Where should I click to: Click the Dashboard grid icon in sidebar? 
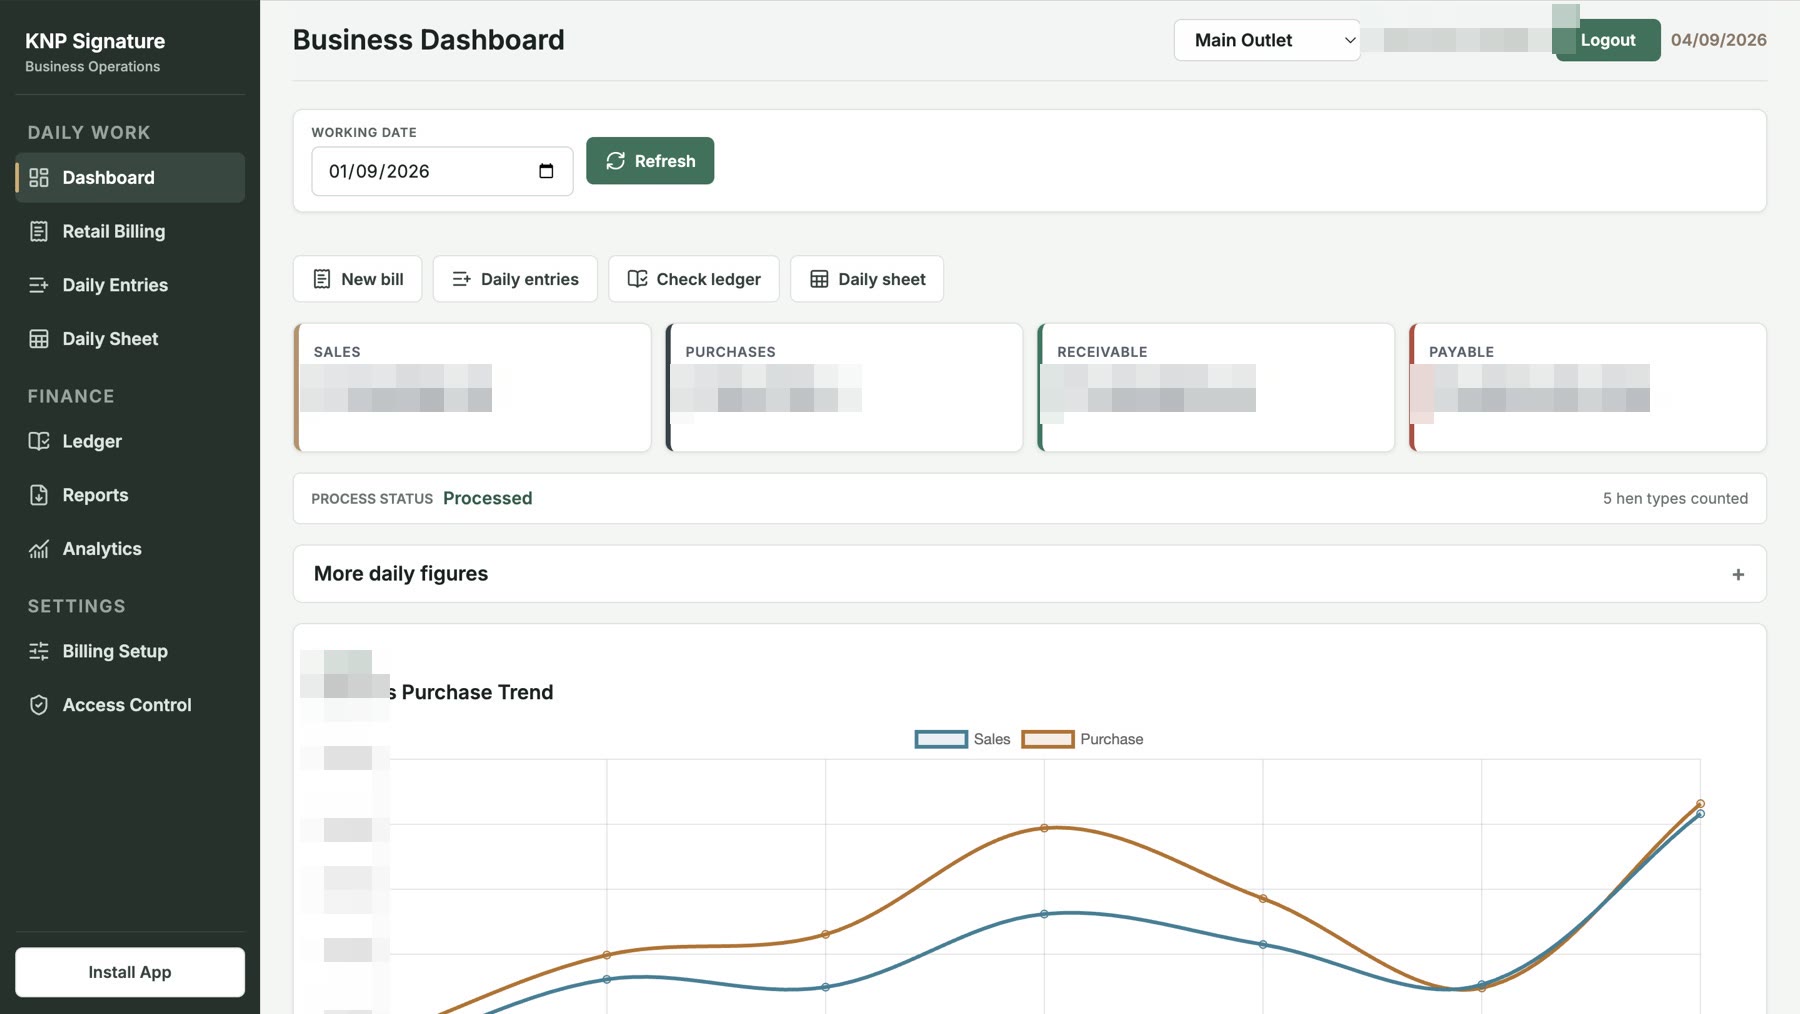[39, 178]
